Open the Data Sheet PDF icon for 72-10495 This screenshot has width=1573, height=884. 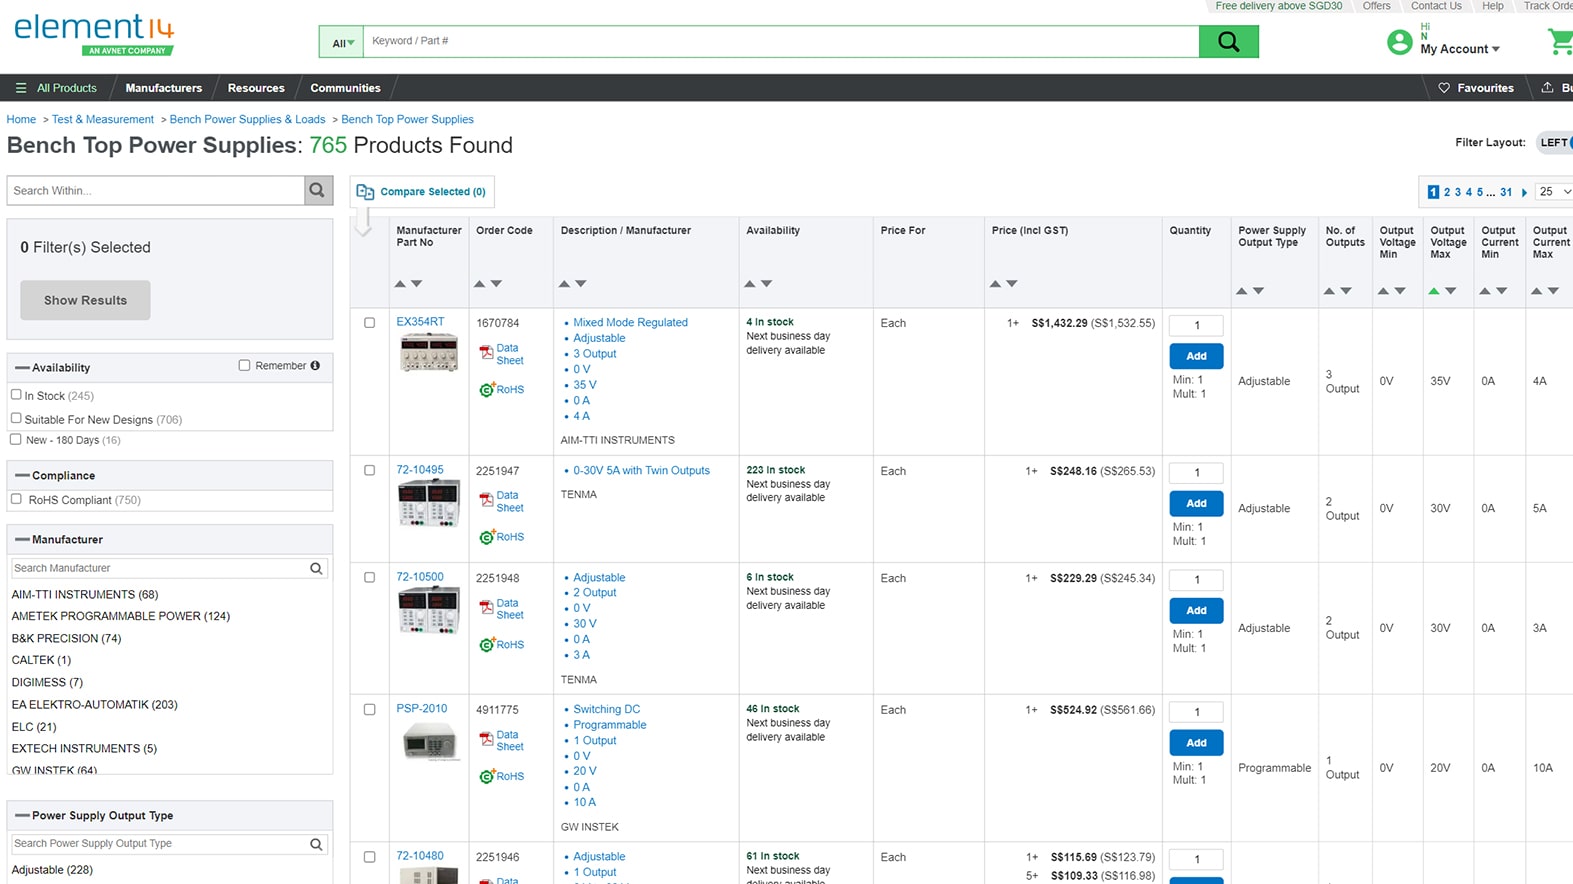pyautogui.click(x=487, y=500)
